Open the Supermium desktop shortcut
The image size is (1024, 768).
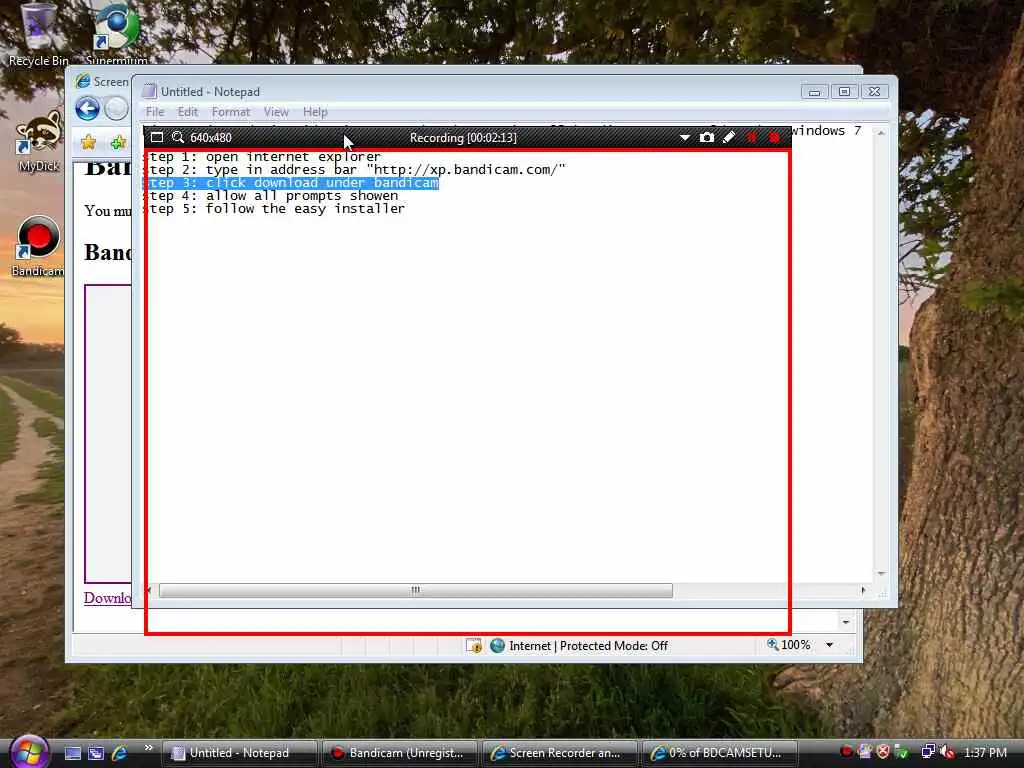(x=117, y=33)
